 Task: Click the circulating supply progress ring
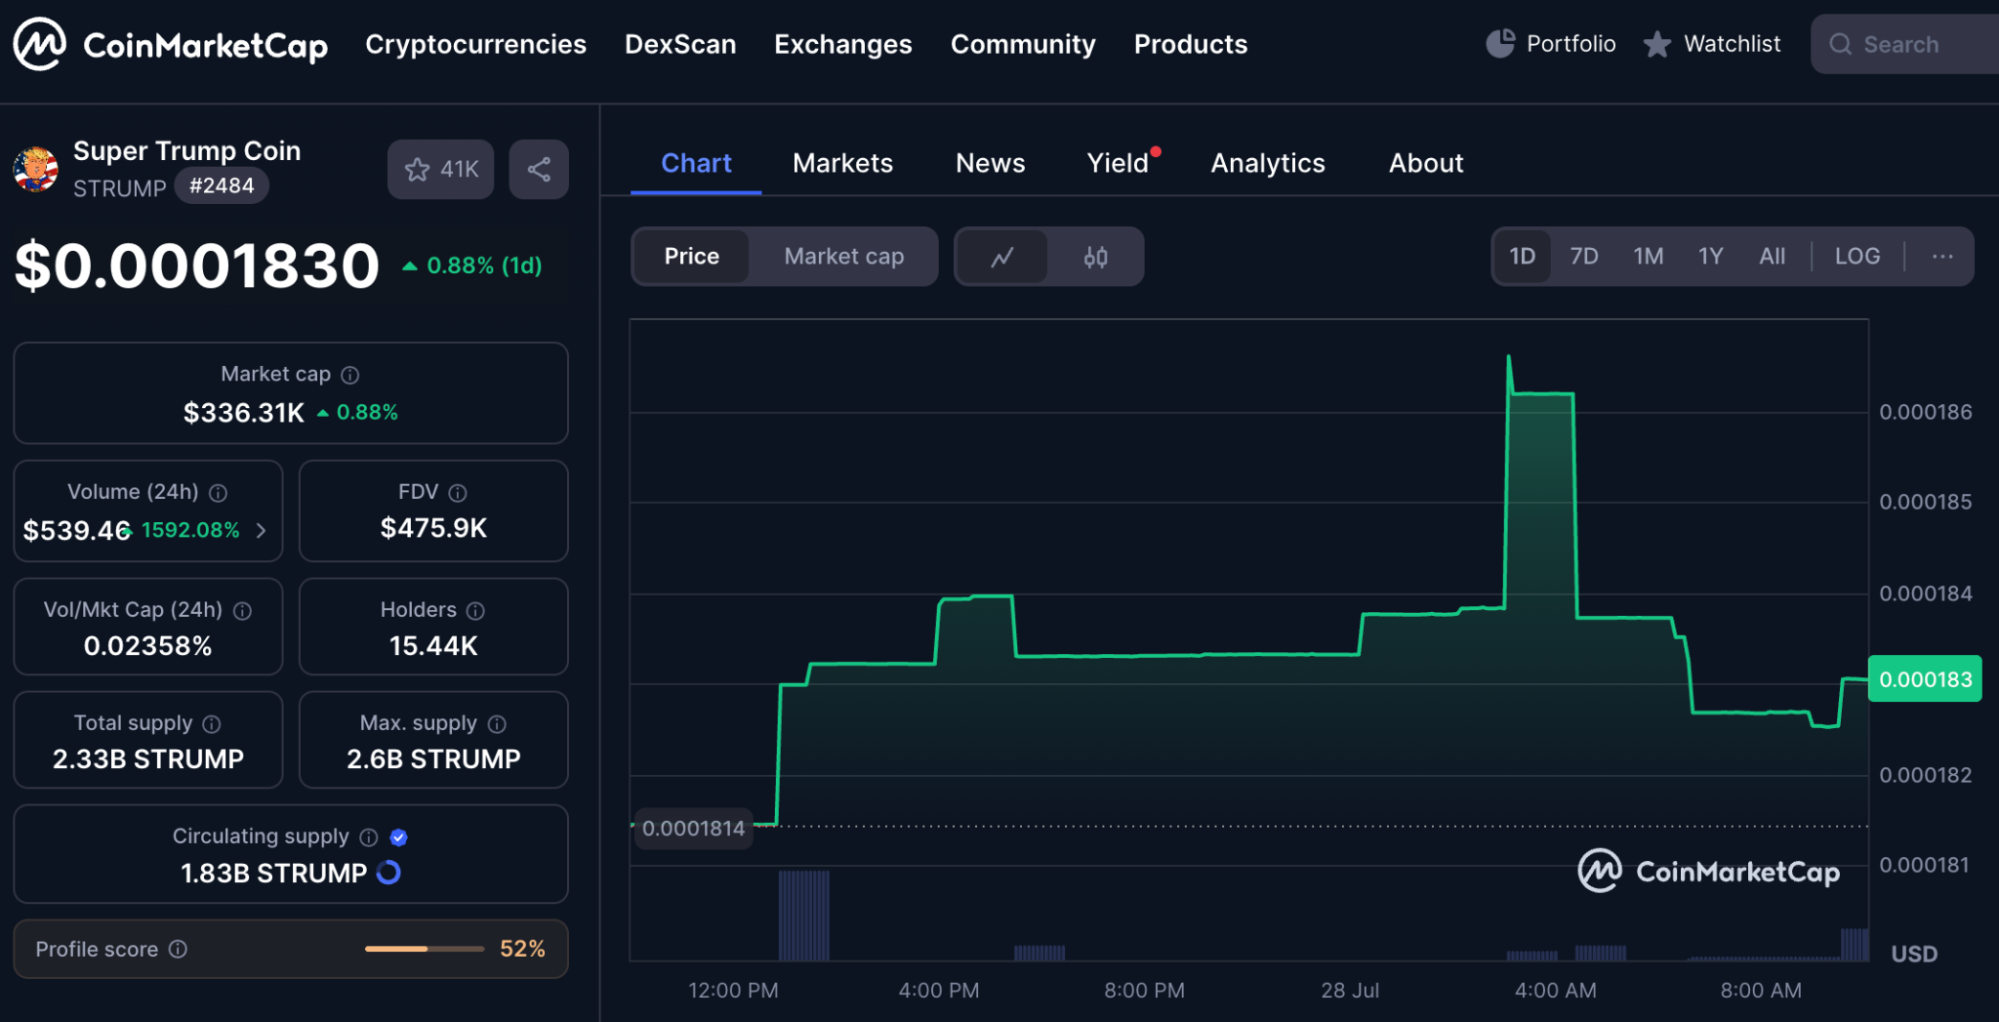click(x=389, y=873)
